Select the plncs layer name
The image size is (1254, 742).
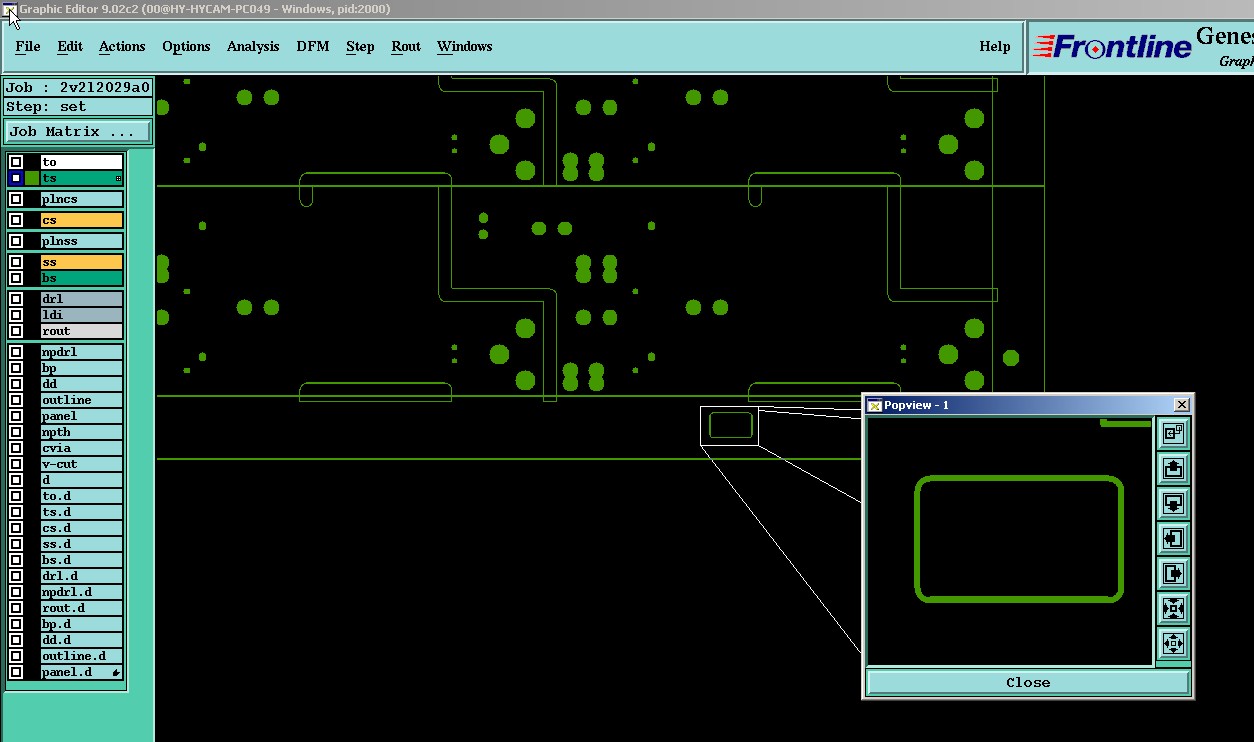[x=82, y=199]
